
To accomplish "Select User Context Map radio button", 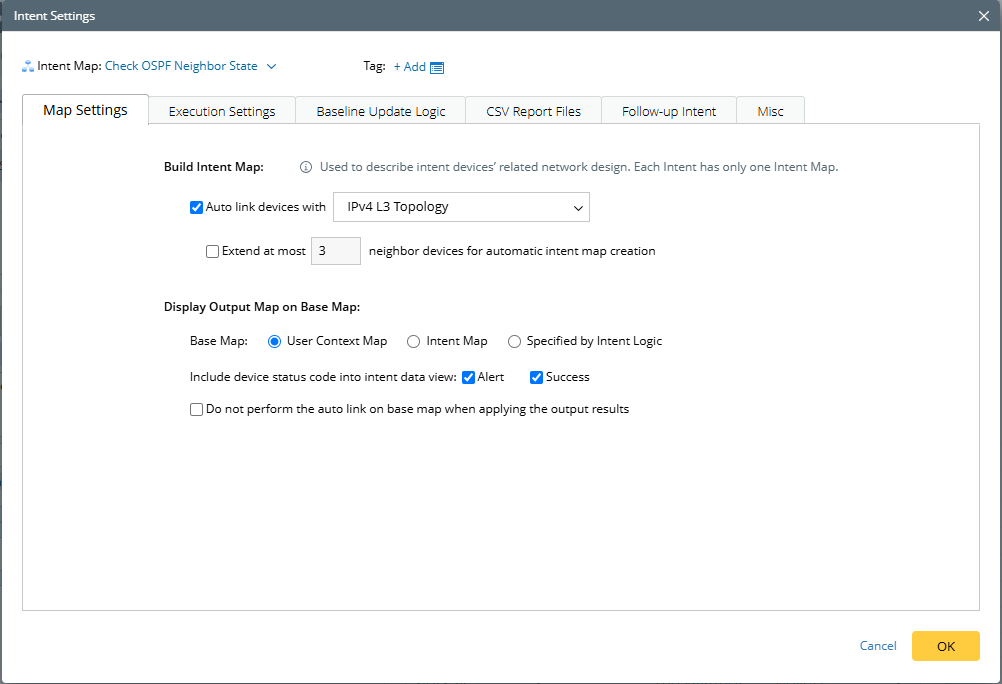I will (274, 341).
